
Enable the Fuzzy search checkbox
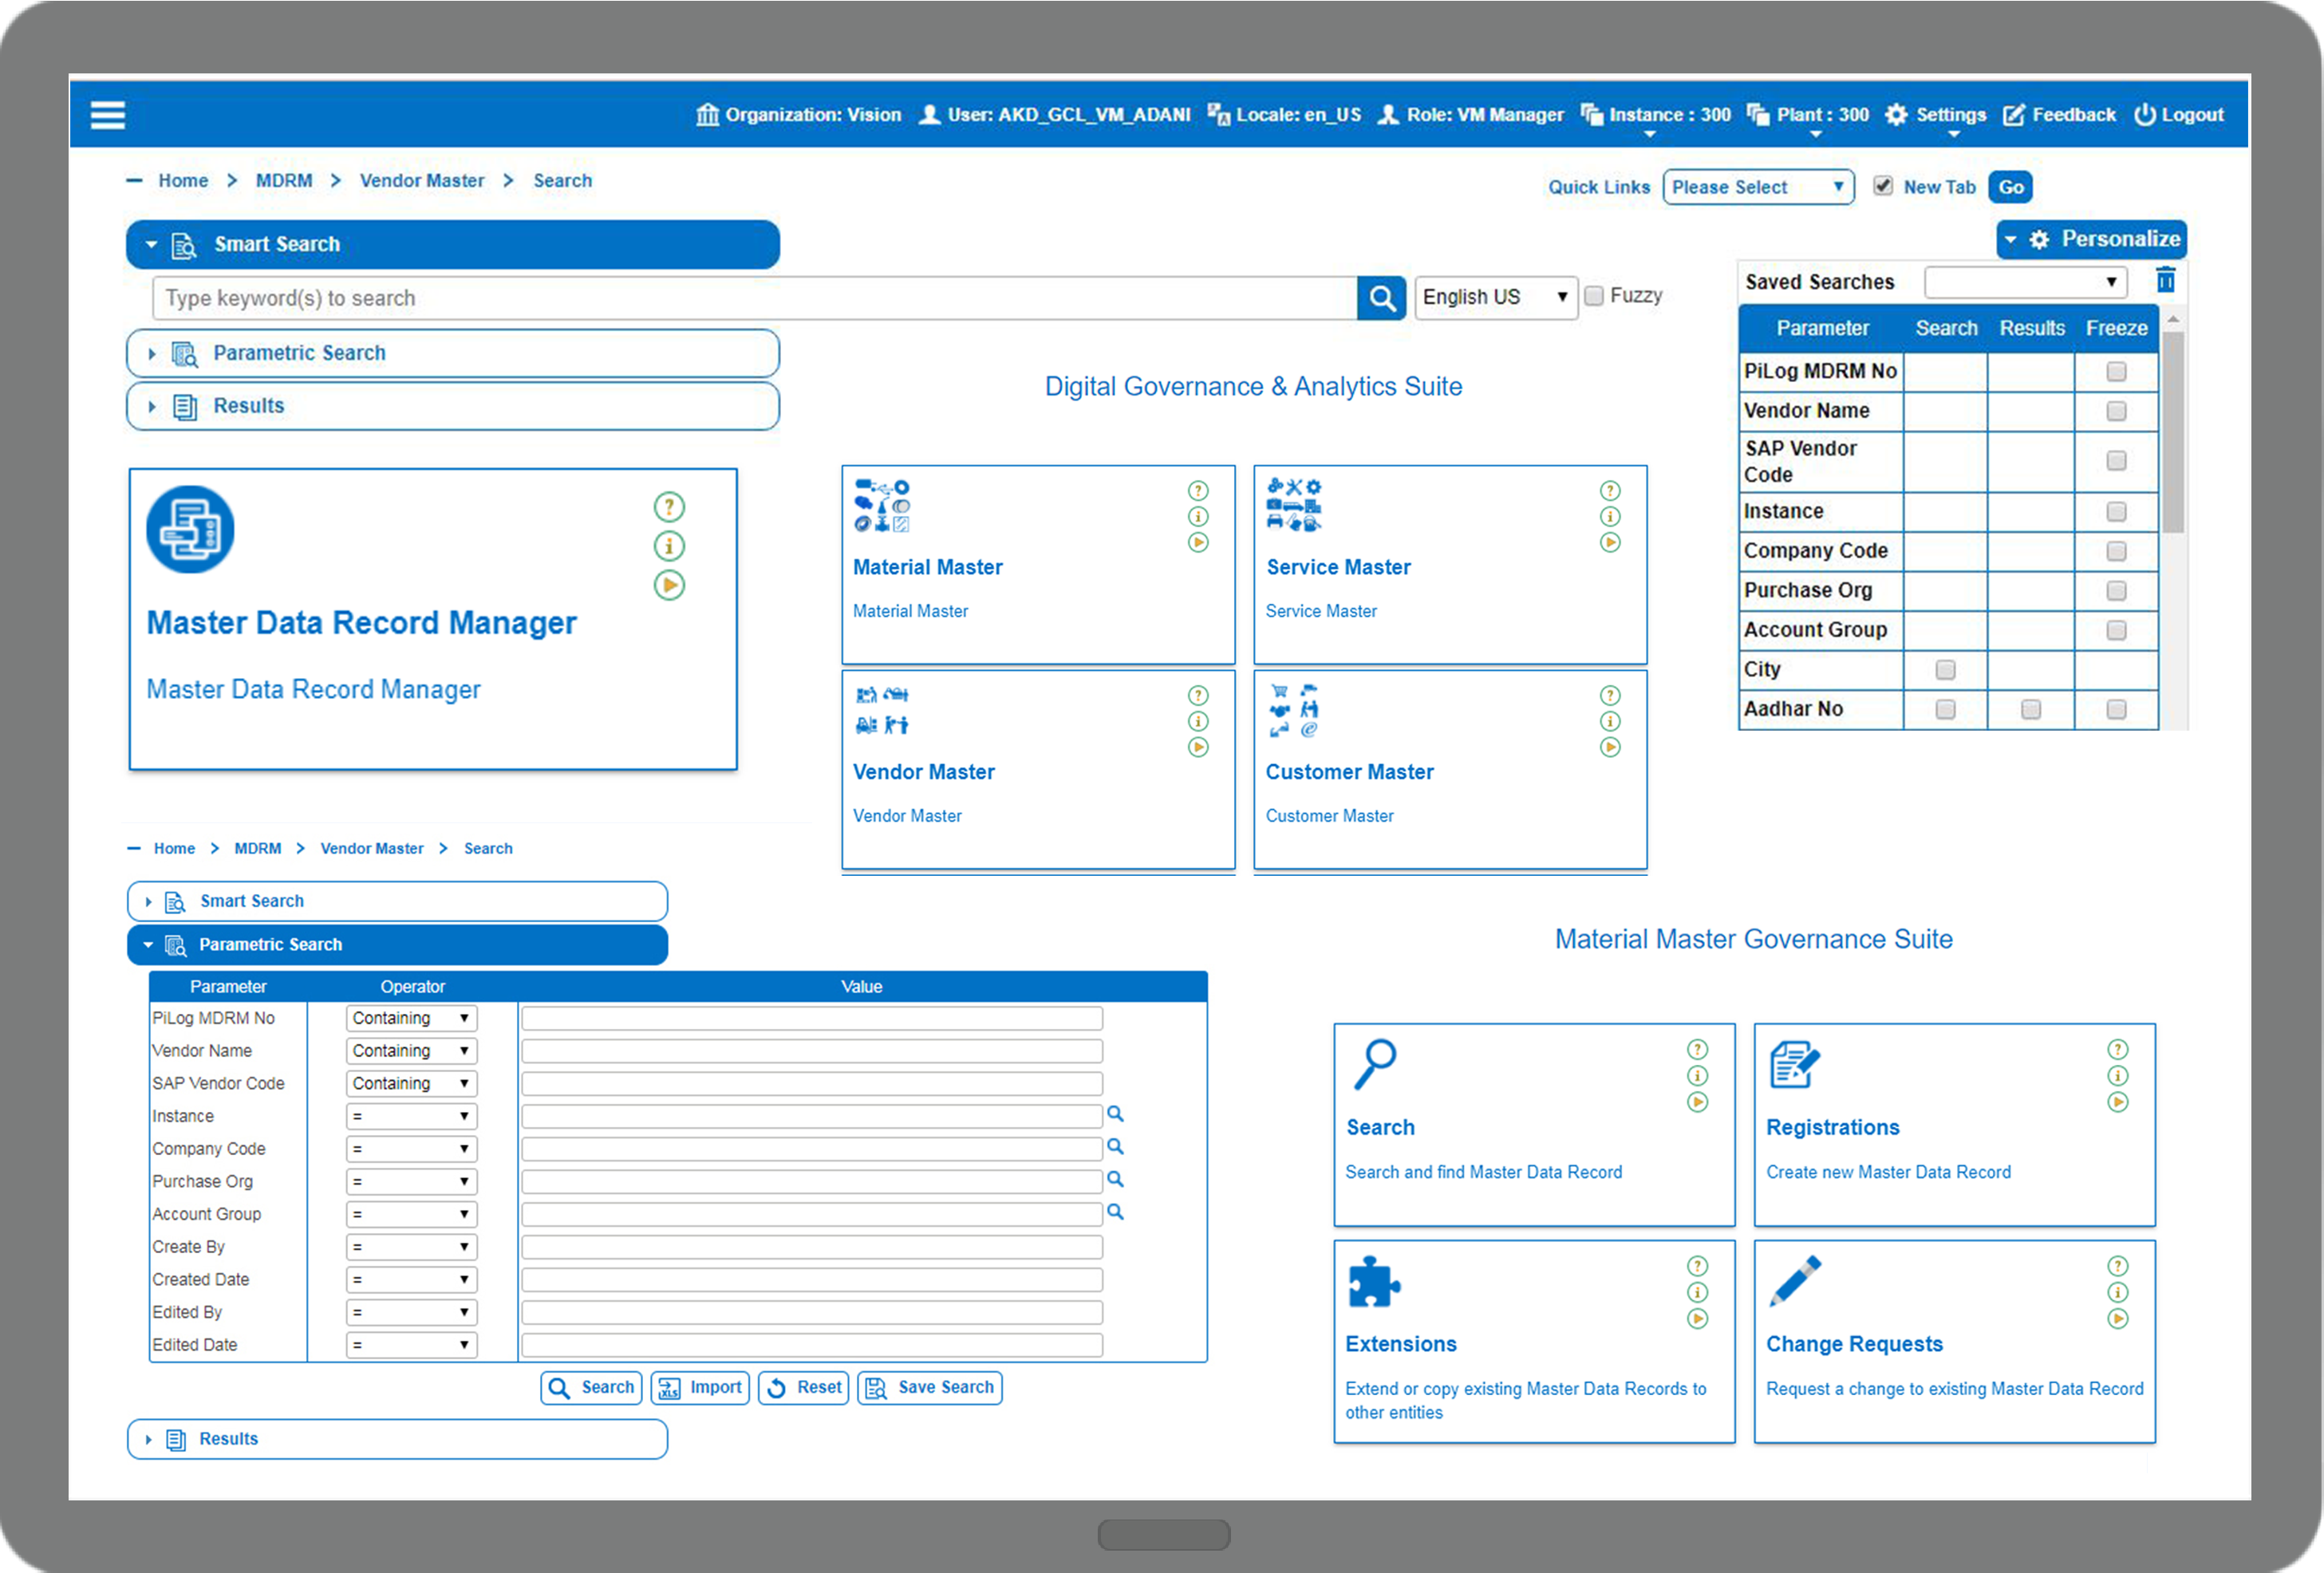(x=1594, y=296)
